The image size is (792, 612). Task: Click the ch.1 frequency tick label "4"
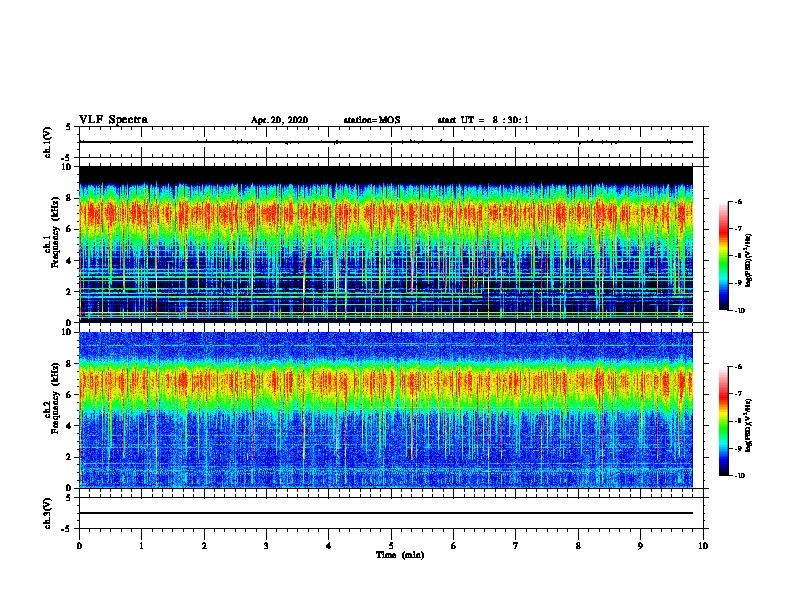click(x=69, y=261)
